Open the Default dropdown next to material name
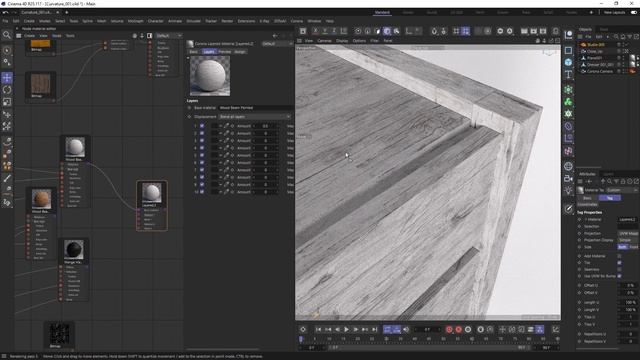Image resolution: width=640 pixels, height=360 pixels. tap(277, 44)
